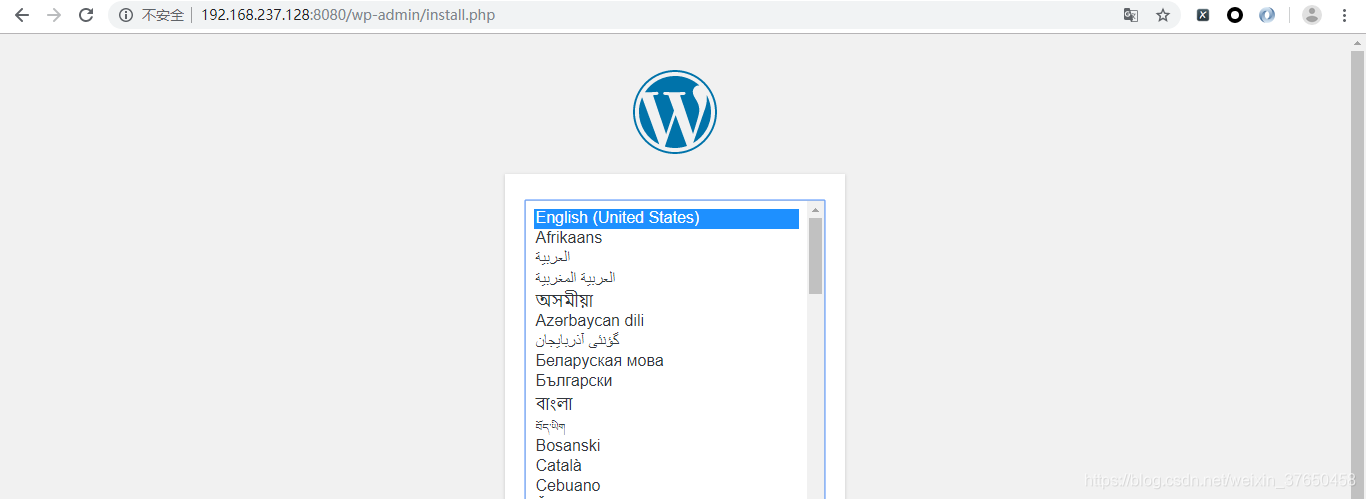Select Afrikaans in the language list
This screenshot has height=499, width=1366.
[666, 238]
